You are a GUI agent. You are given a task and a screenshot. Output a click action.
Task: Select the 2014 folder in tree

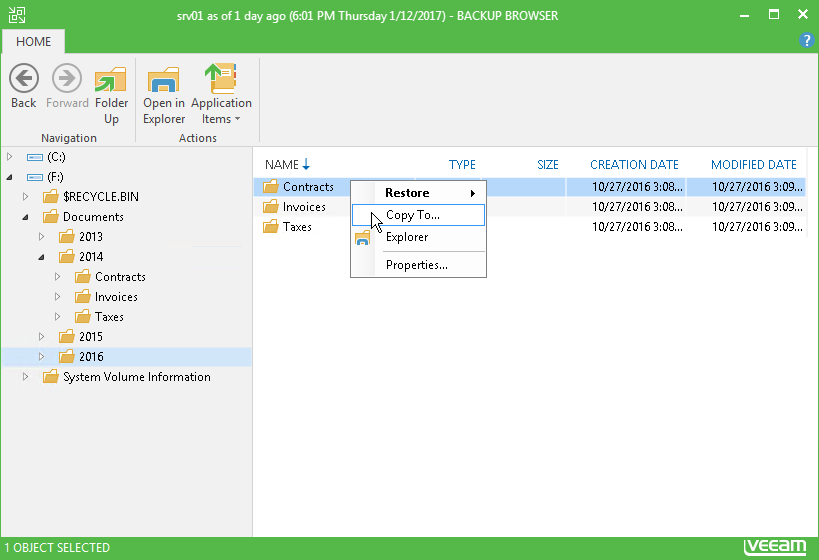pyautogui.click(x=91, y=257)
